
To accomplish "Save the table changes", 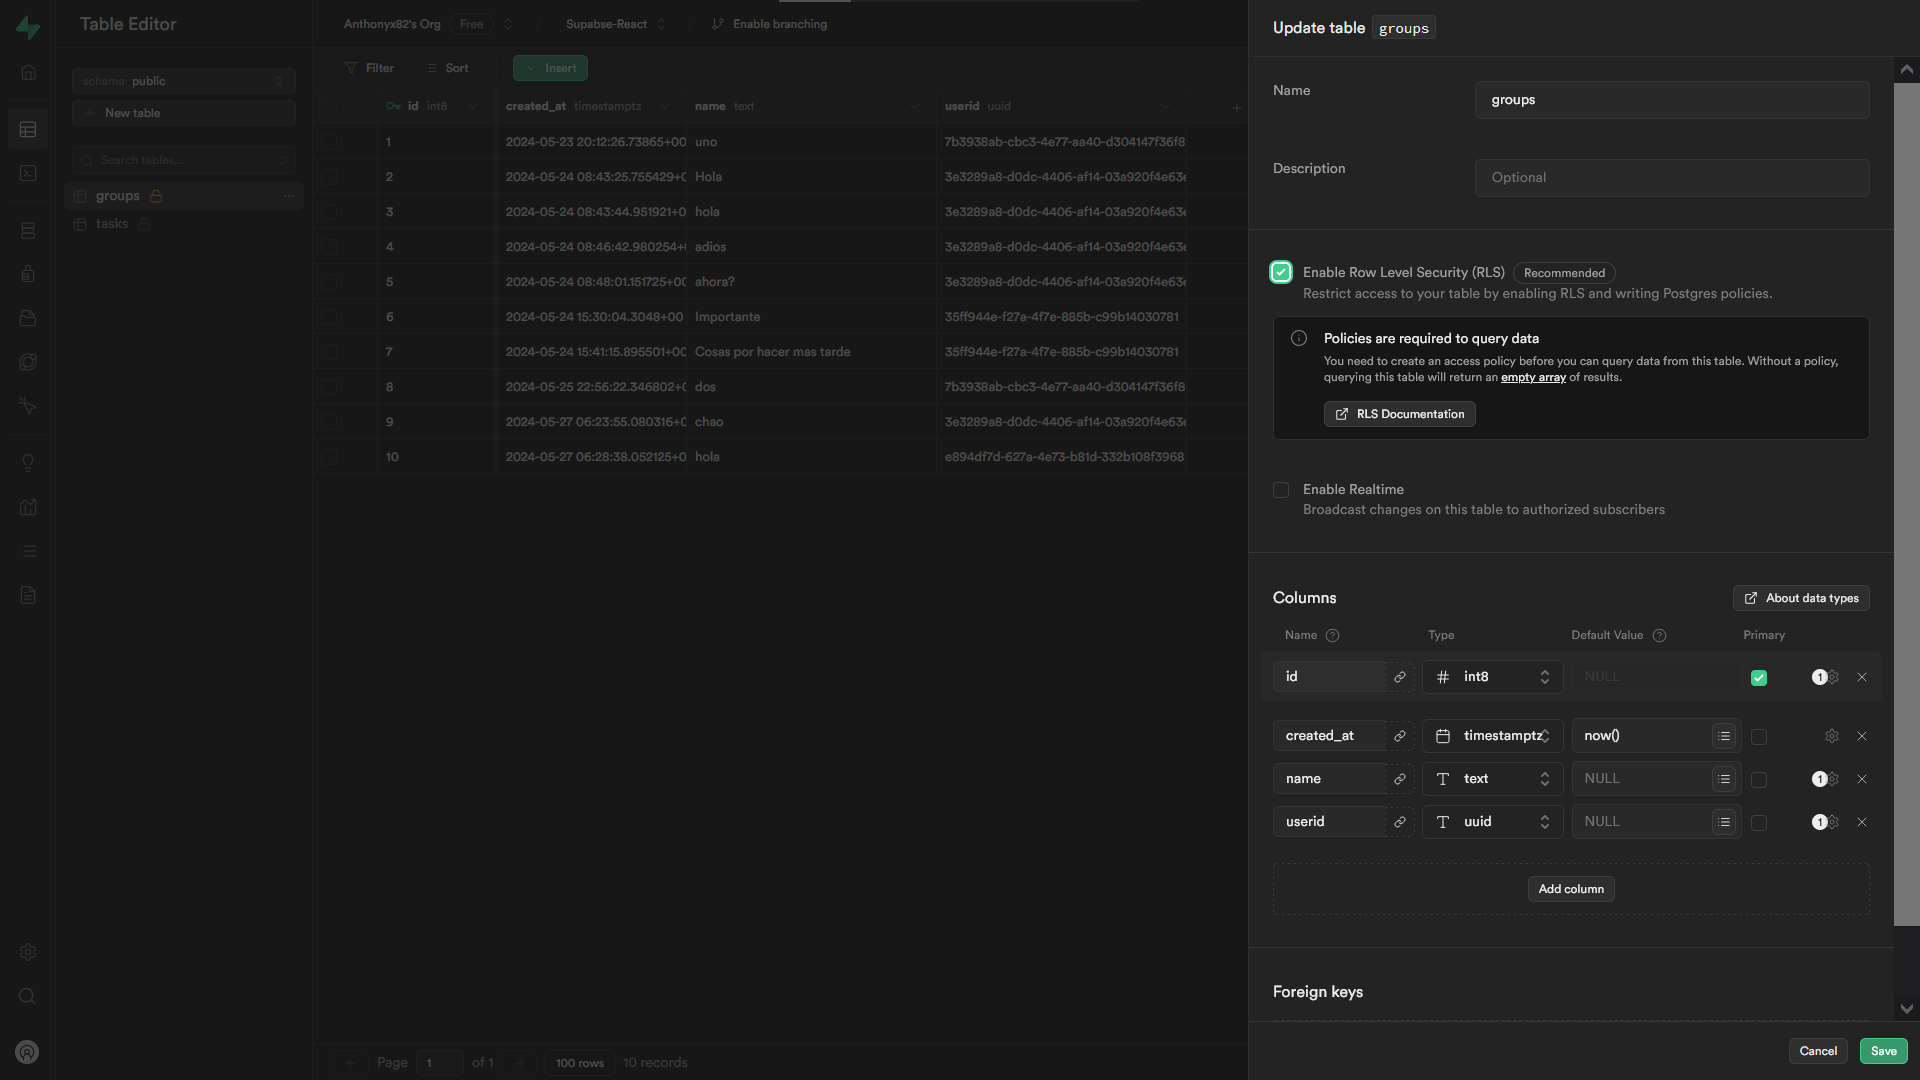I will coord(1883,1051).
